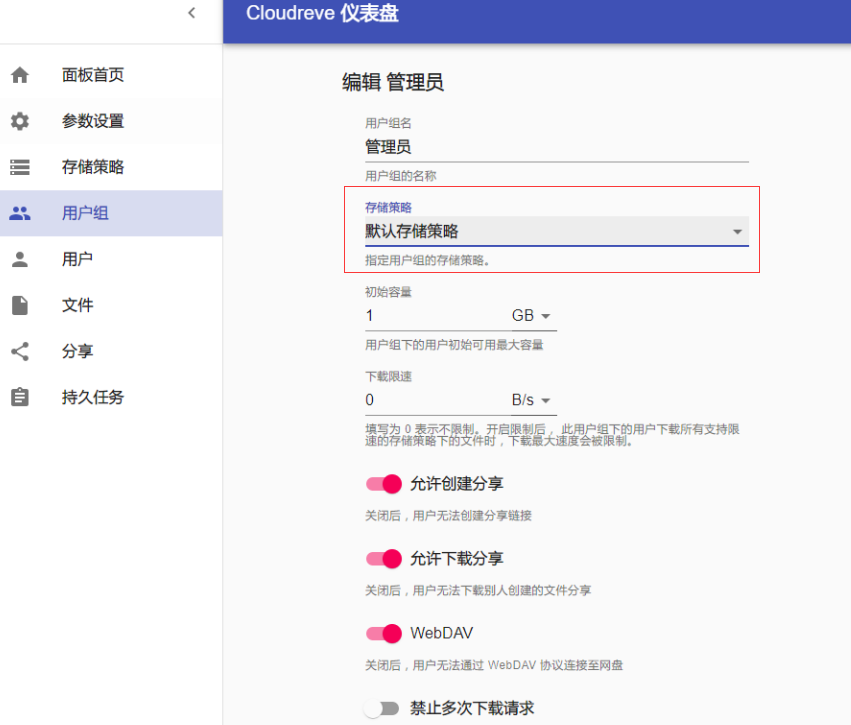Open the 存储策略 dropdown
851x725 pixels.
click(x=556, y=231)
